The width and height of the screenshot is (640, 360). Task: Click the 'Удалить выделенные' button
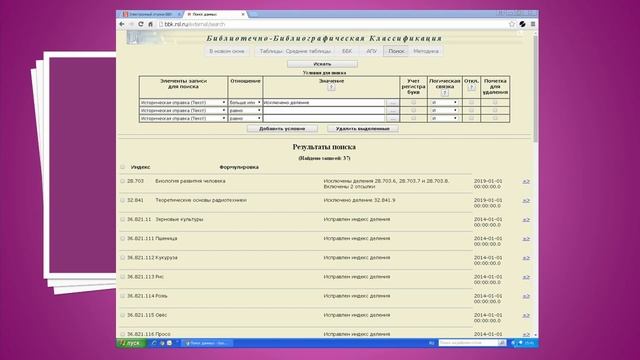(362, 129)
